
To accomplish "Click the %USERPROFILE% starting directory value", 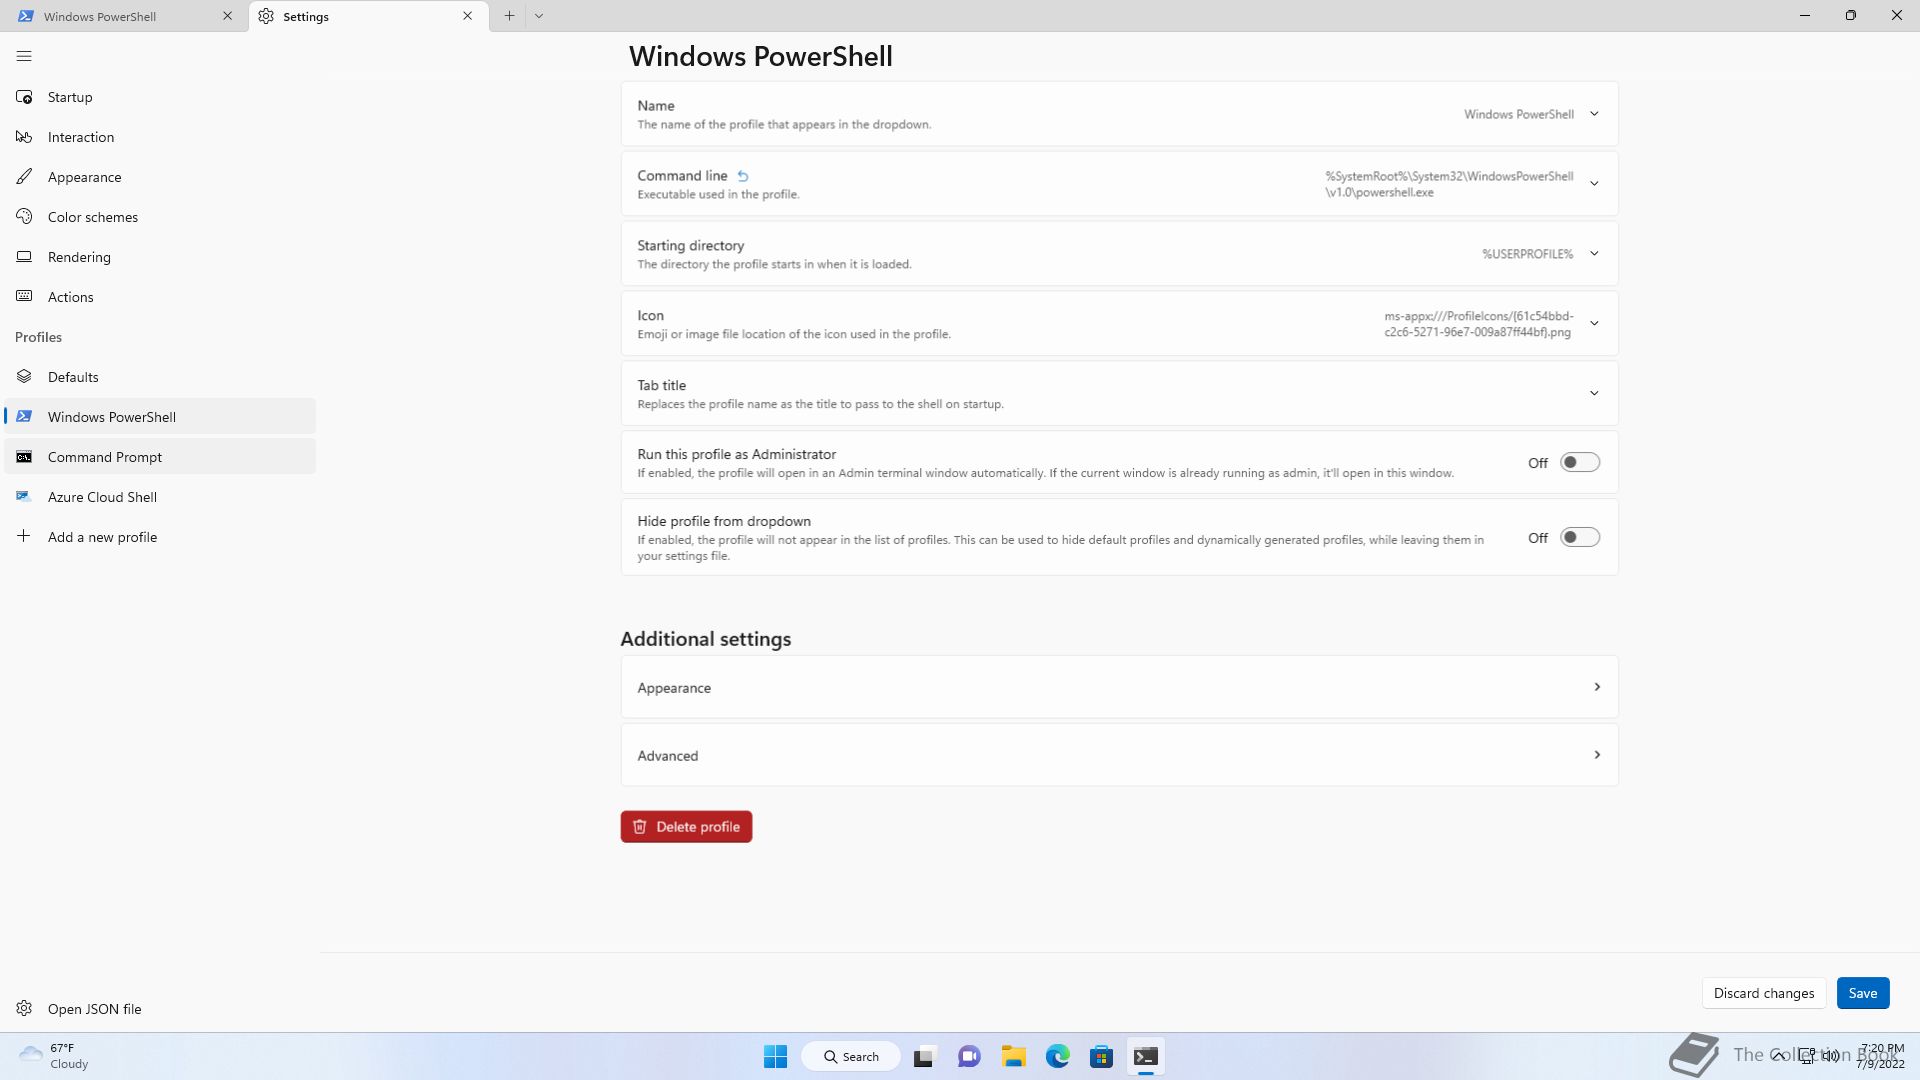I will pos(1527,254).
